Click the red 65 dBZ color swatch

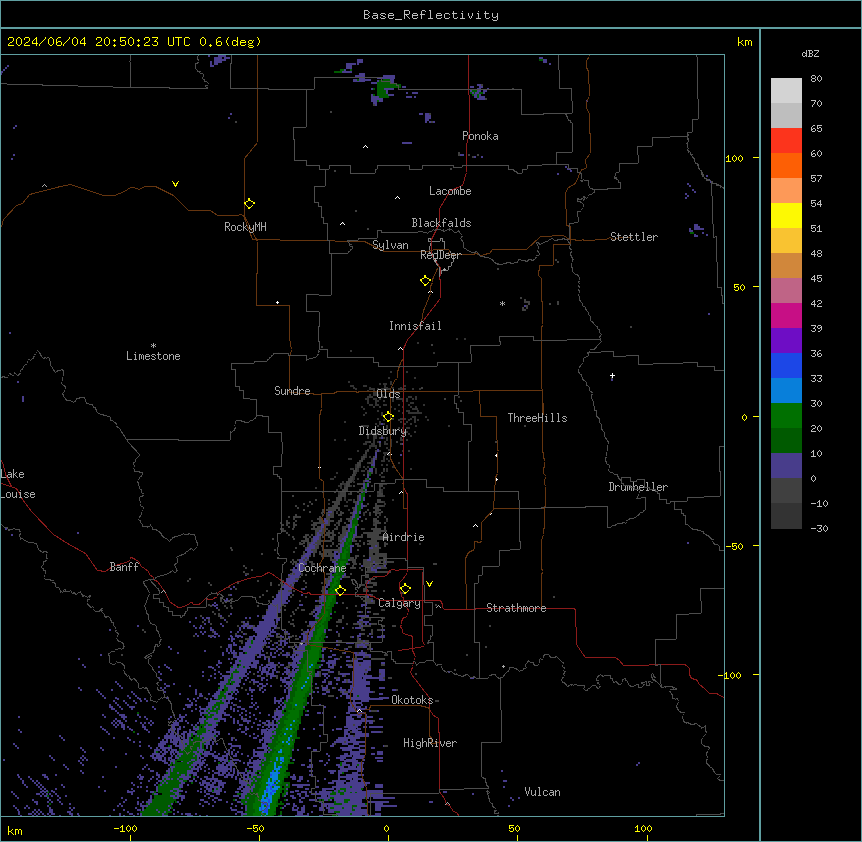pos(786,140)
